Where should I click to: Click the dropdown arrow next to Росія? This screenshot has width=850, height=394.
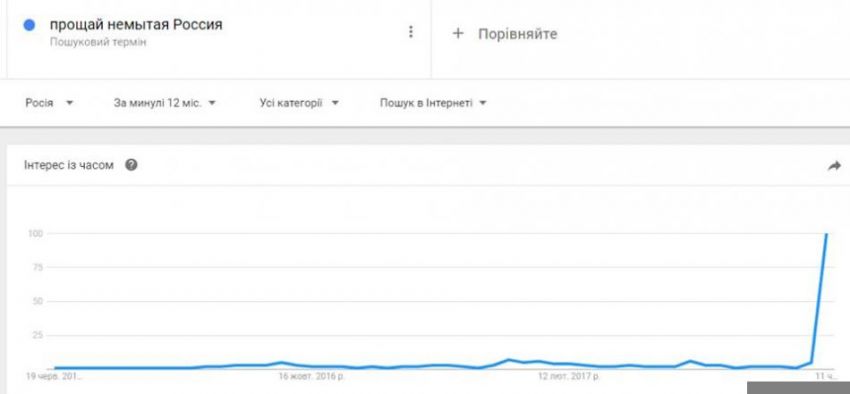point(69,103)
